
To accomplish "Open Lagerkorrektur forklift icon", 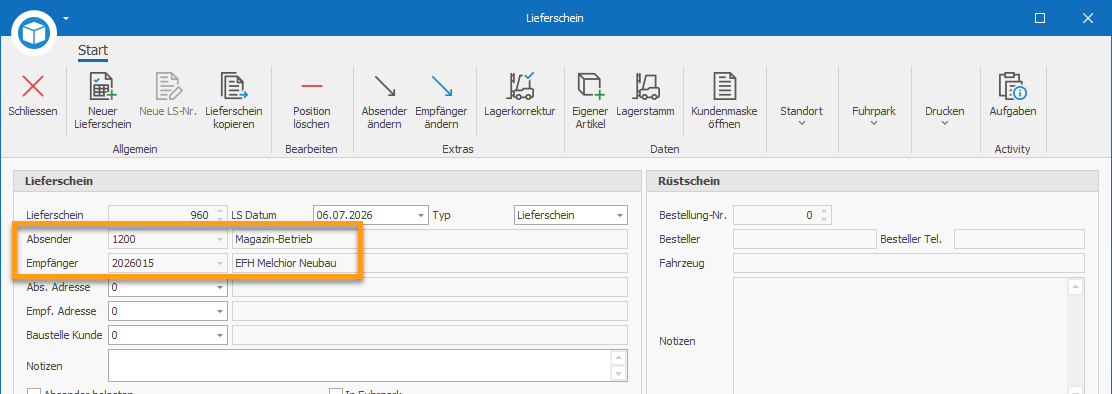I will tap(520, 86).
